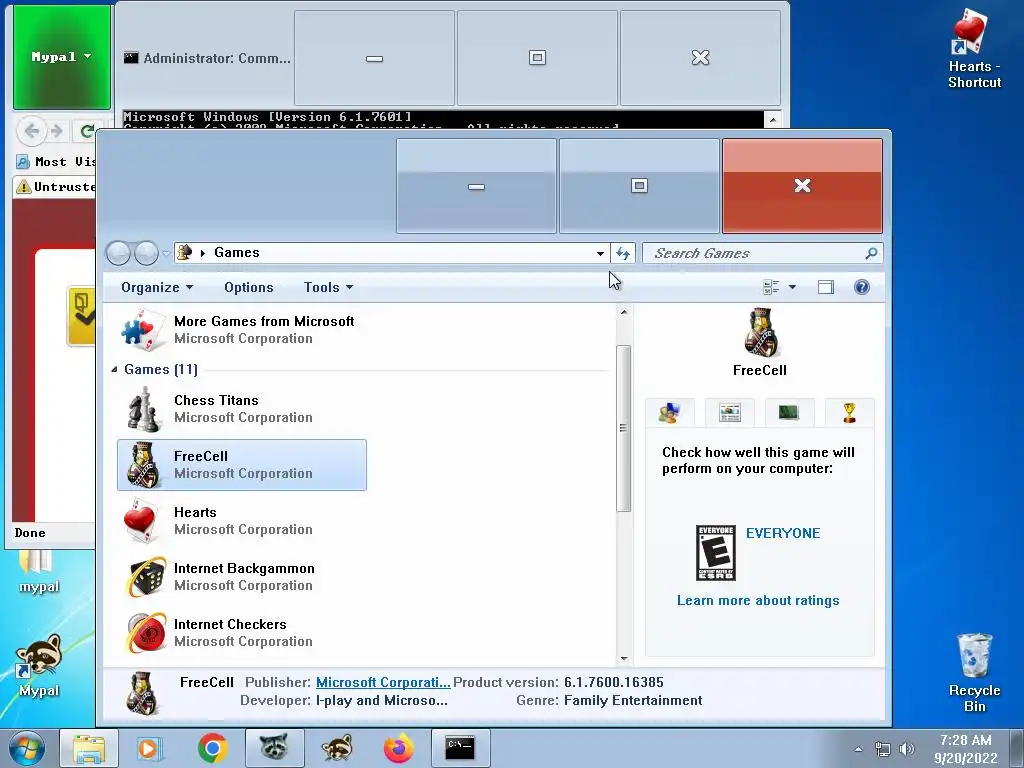Open the More Games from Microsoft puzzle icon
Image resolution: width=1024 pixels, height=768 pixels.
(143, 330)
